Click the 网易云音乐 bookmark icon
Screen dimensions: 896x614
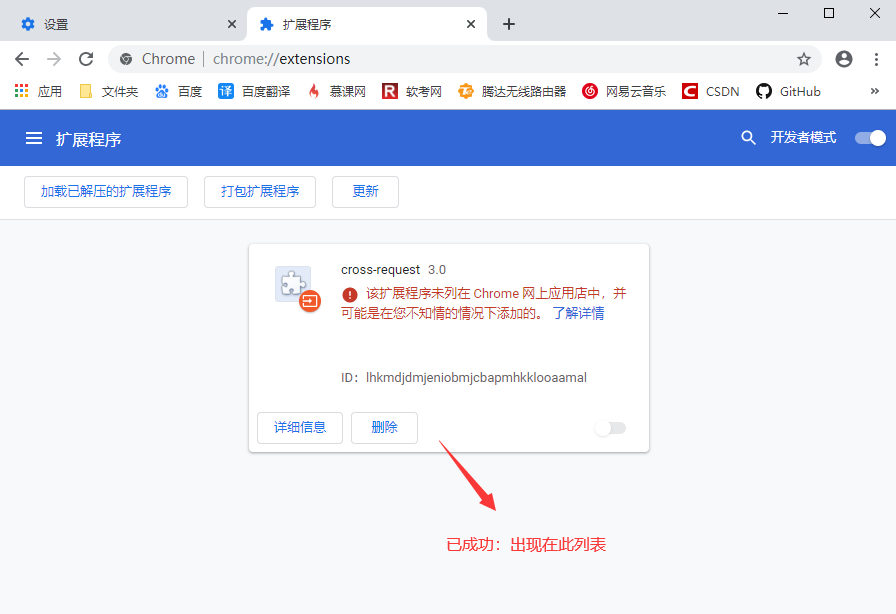coord(591,90)
